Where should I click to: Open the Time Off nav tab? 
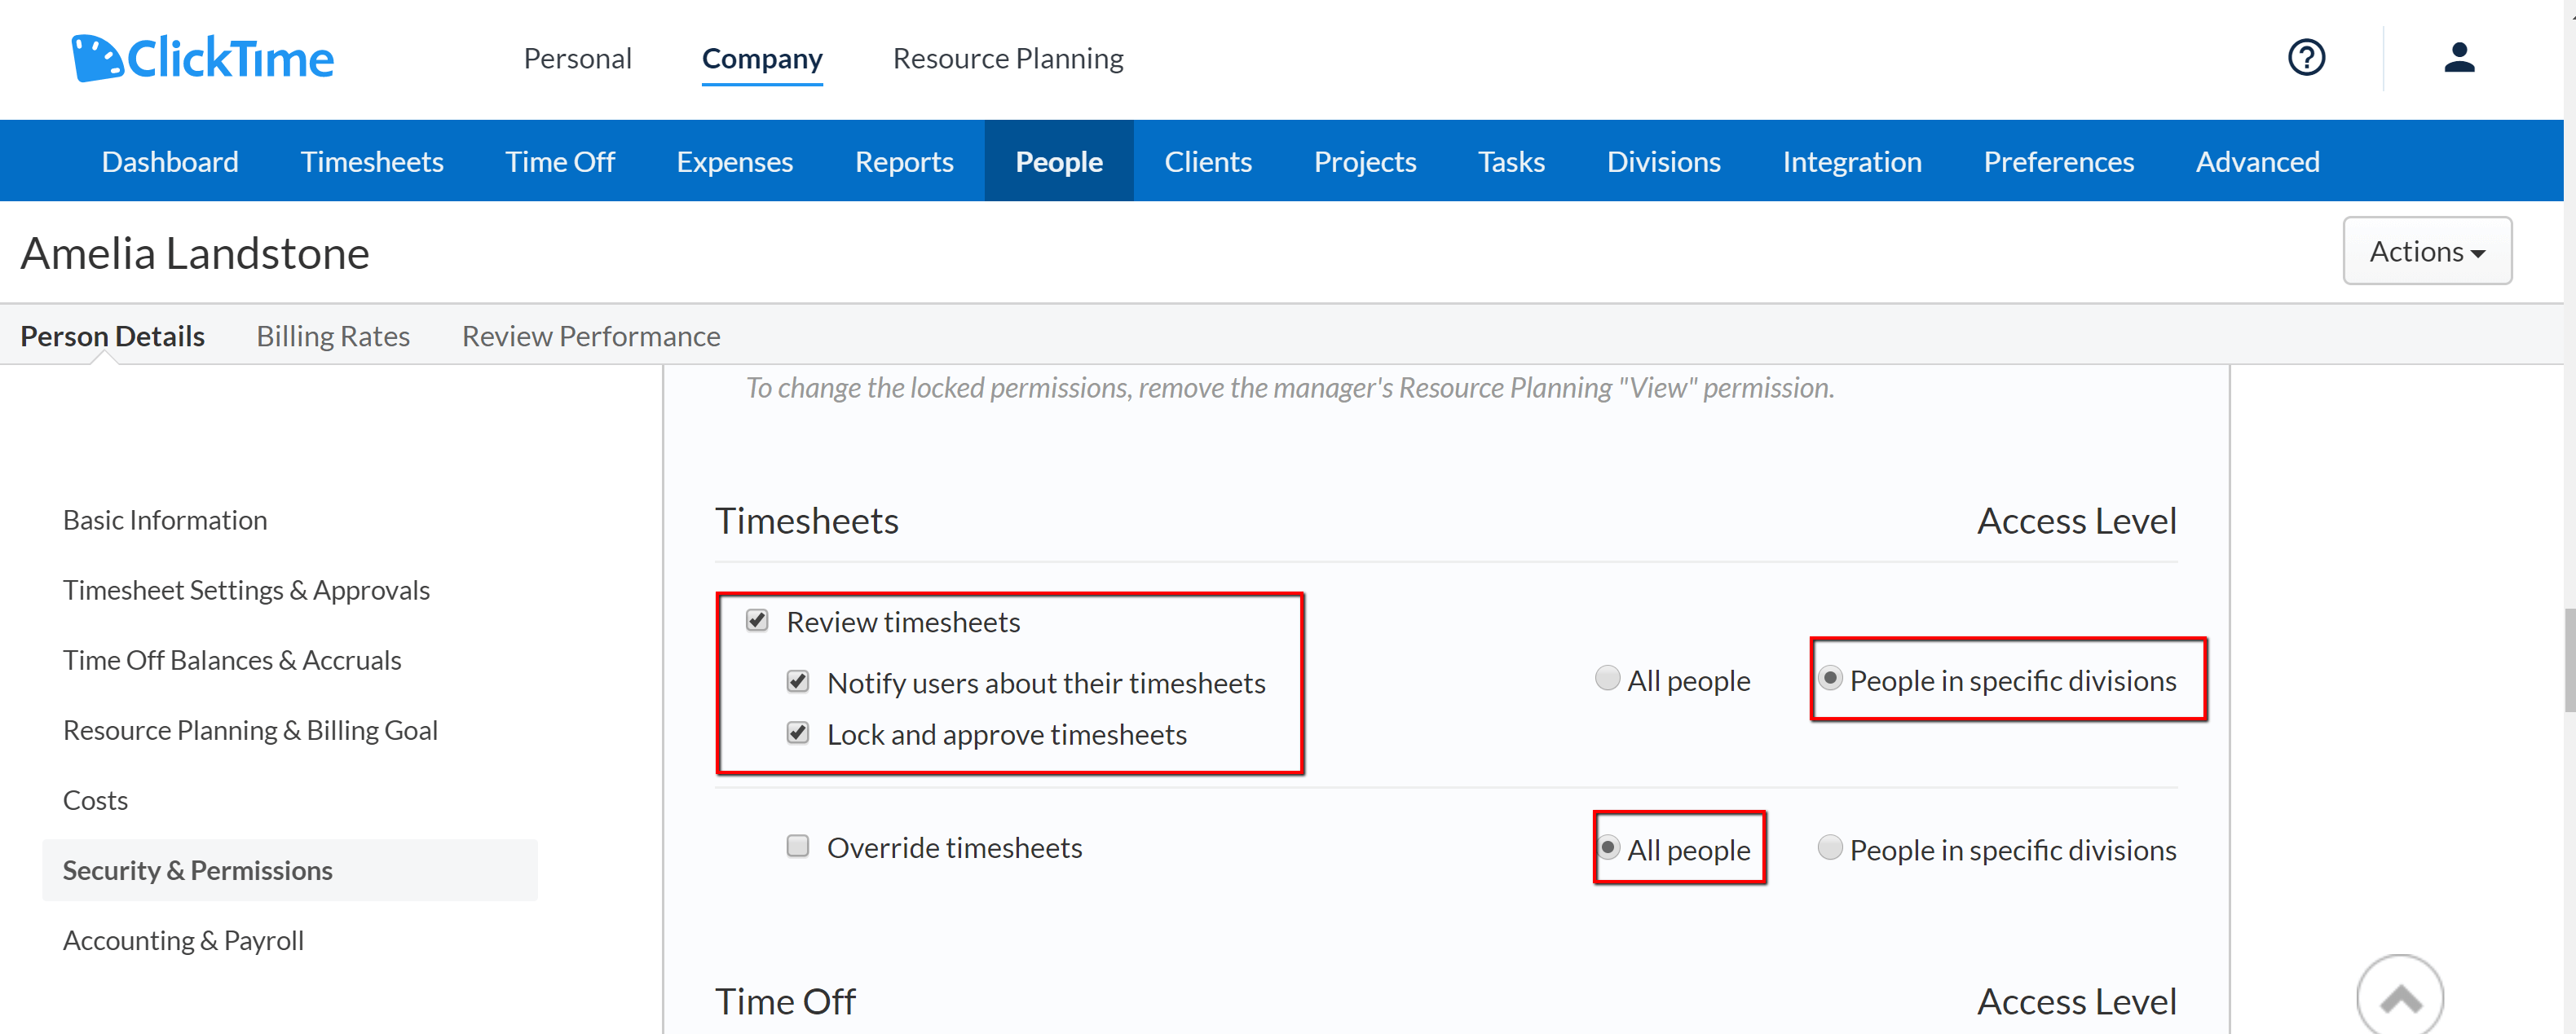pos(560,161)
